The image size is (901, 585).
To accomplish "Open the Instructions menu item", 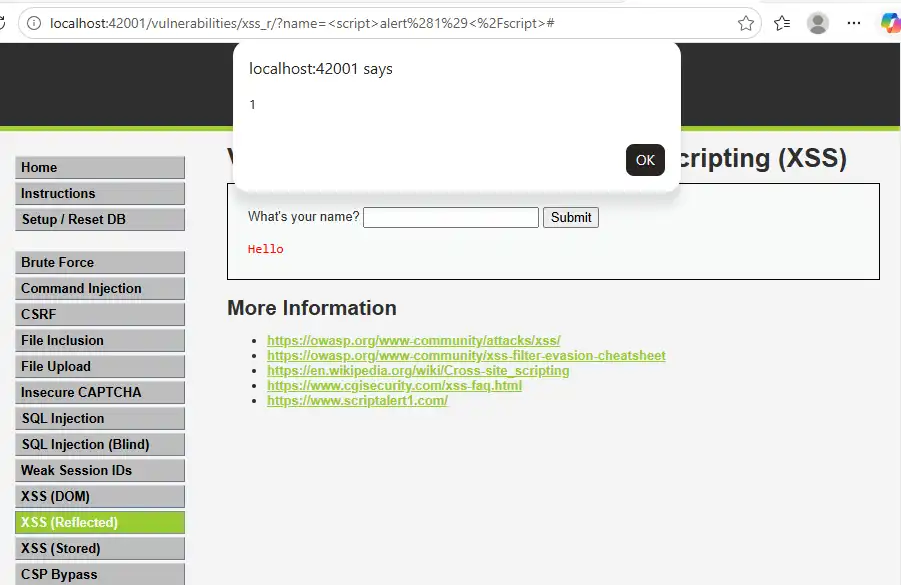I will pos(100,193).
